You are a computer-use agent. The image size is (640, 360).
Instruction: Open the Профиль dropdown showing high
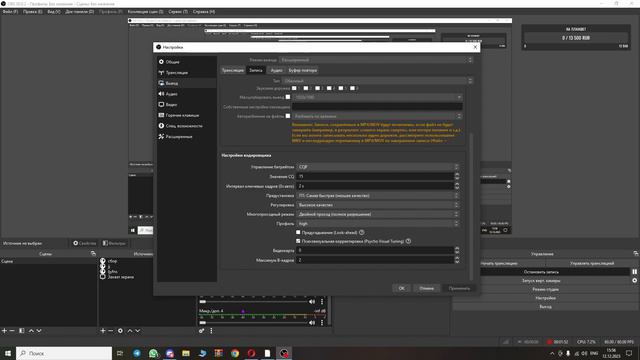pos(378,224)
